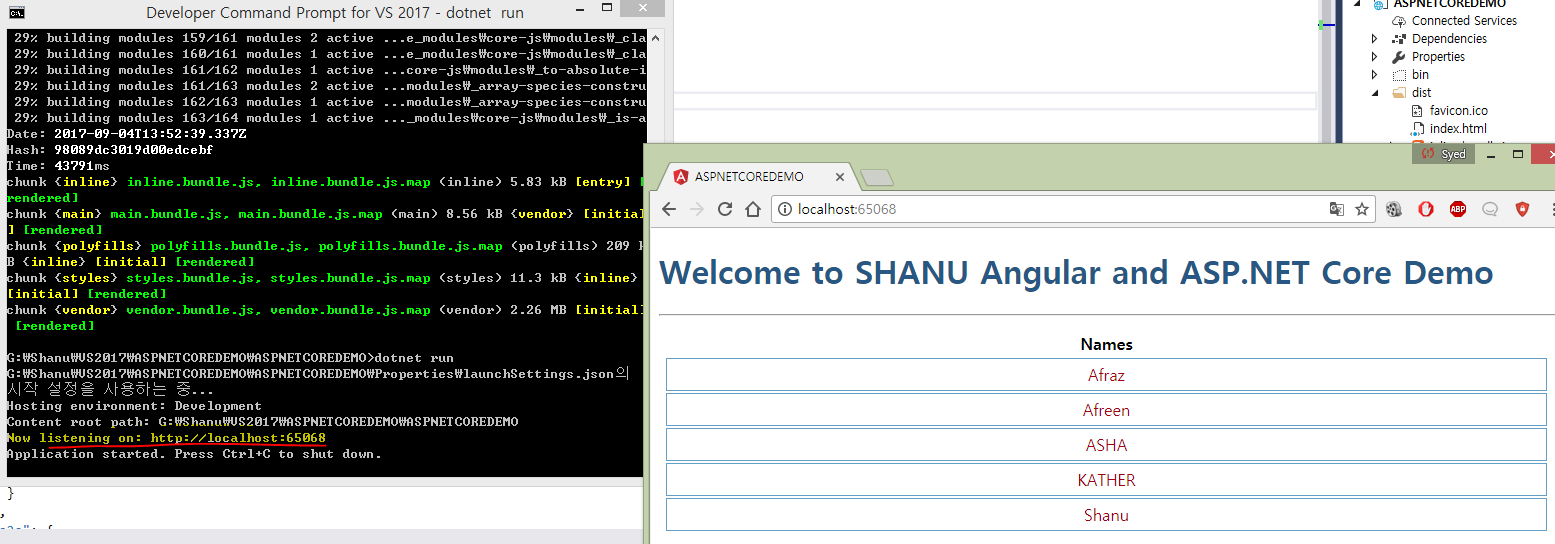Click the bin folder icon
1555x544 pixels.
(x=1400, y=75)
